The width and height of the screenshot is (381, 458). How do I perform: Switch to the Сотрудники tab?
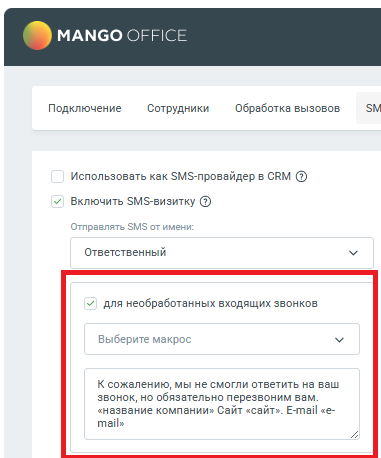click(178, 108)
